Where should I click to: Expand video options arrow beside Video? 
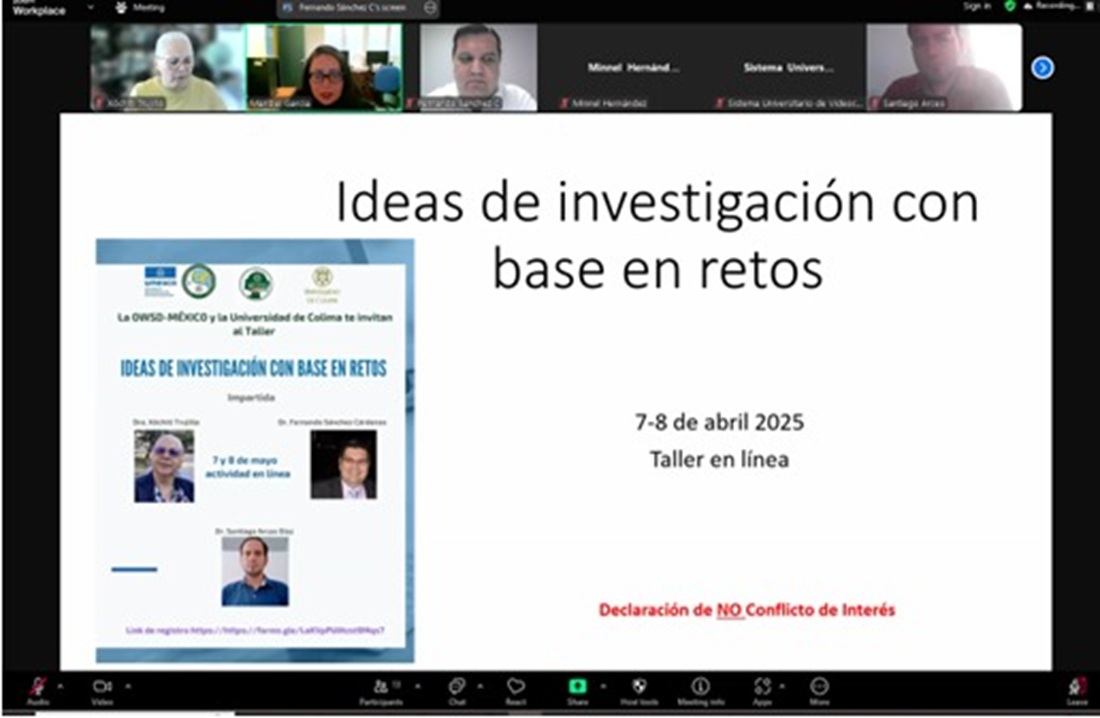point(128,686)
